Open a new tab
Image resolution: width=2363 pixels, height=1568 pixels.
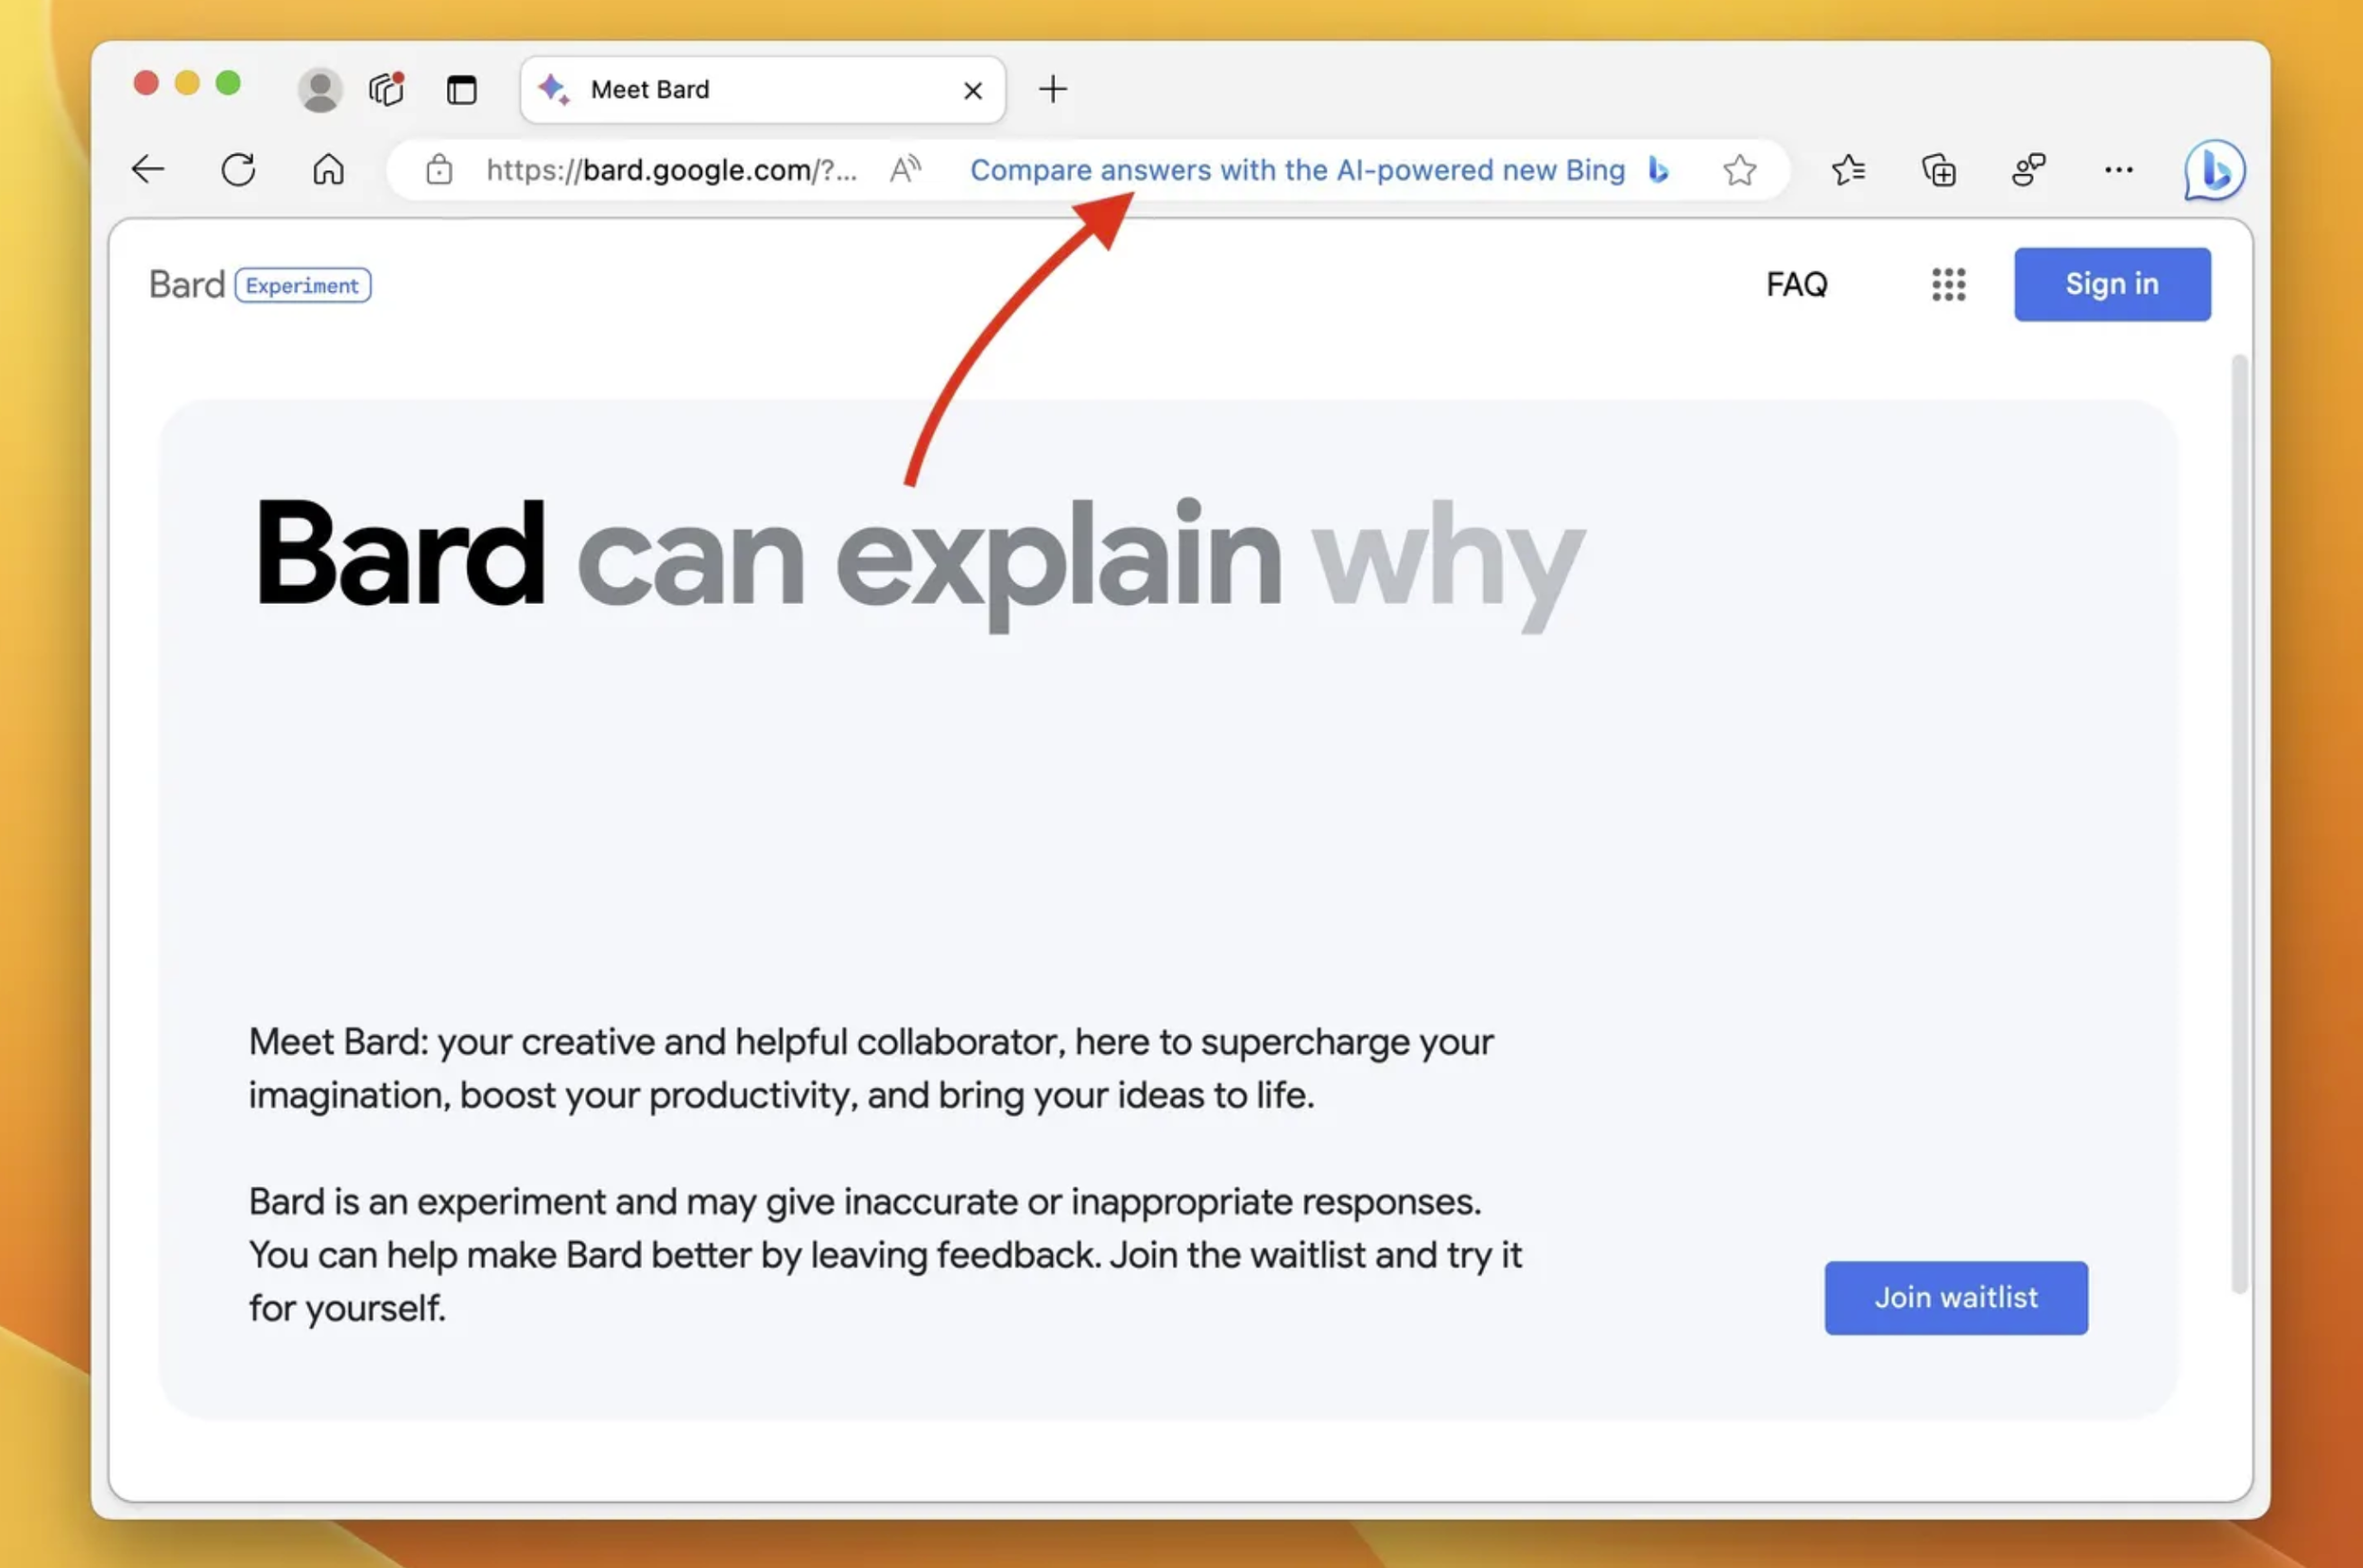coord(1053,89)
